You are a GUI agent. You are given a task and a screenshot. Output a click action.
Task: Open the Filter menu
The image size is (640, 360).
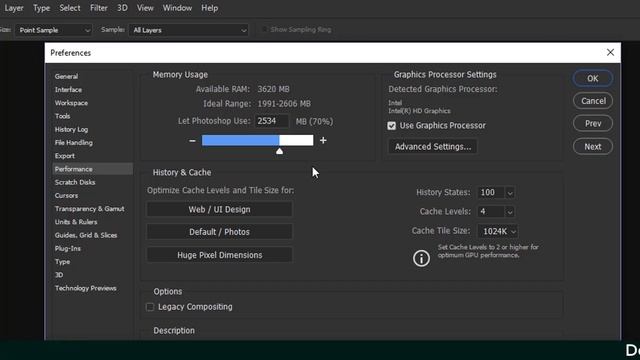pyautogui.click(x=99, y=8)
